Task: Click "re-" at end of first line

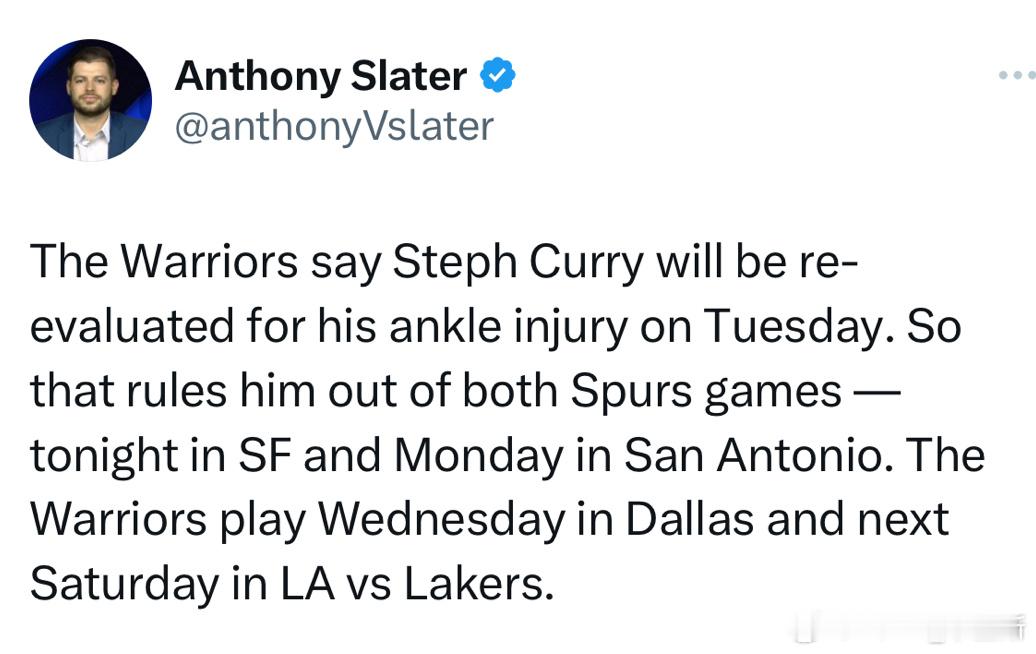Action: click(x=828, y=262)
